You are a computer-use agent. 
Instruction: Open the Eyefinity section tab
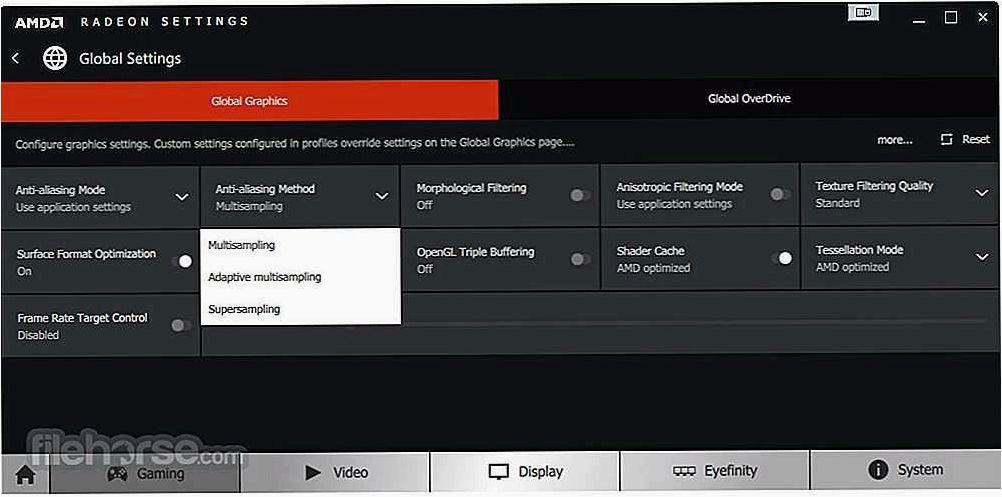click(714, 471)
